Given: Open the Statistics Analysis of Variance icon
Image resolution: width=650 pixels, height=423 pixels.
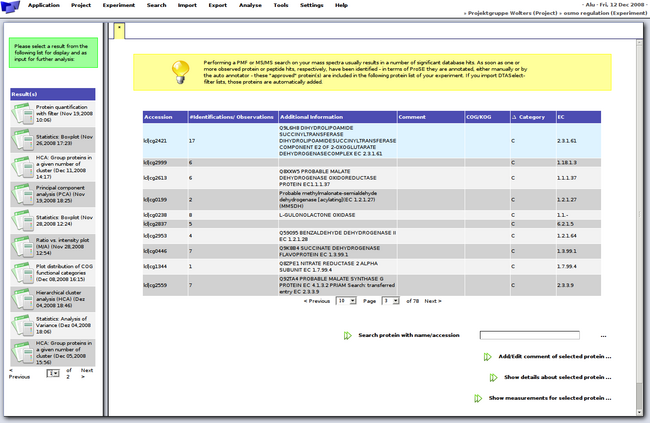Looking at the screenshot, I should pos(23,326).
